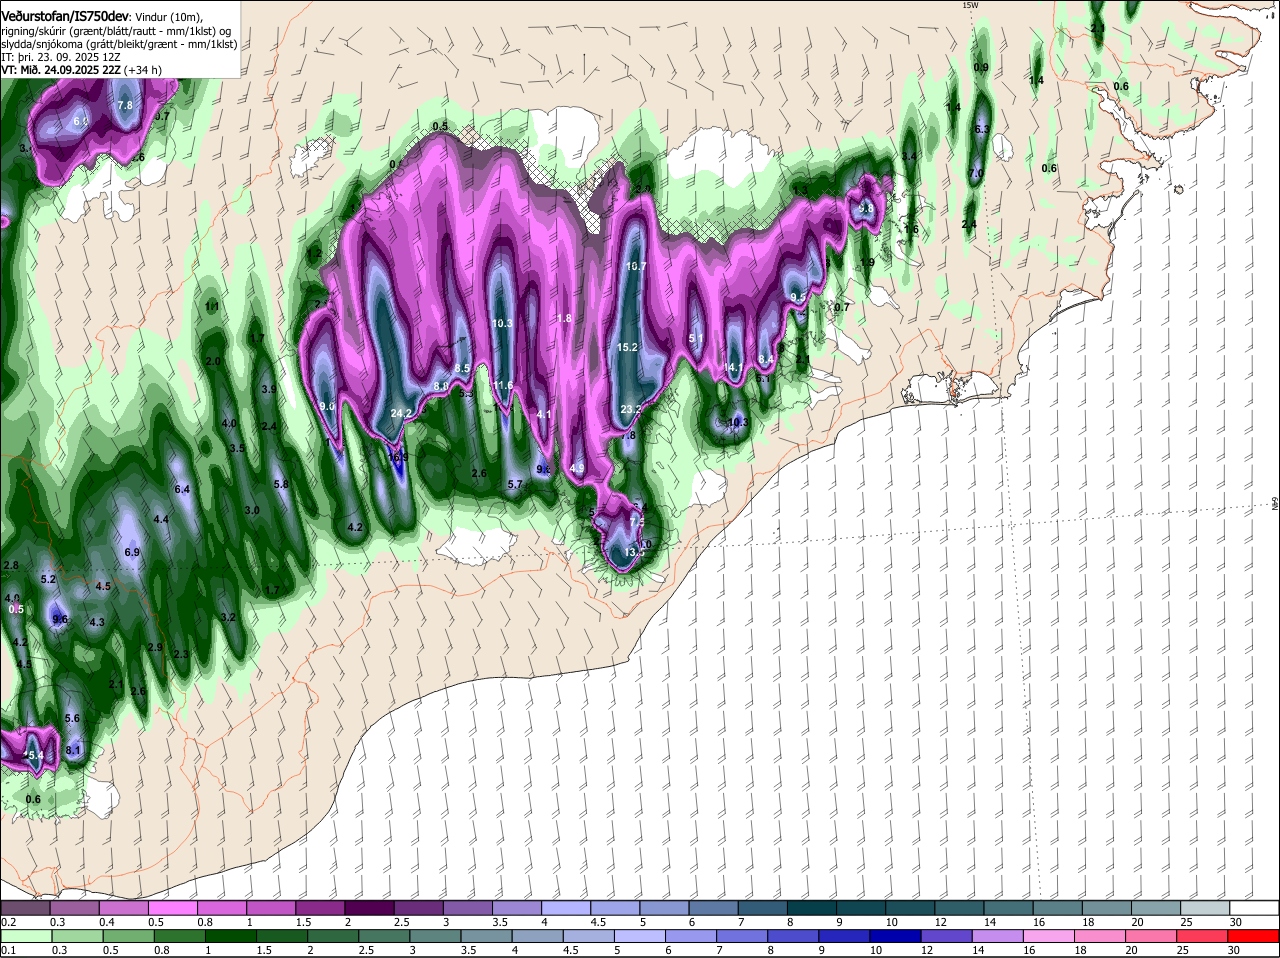Click the 5.8 precipitation value on the map

(x=281, y=484)
